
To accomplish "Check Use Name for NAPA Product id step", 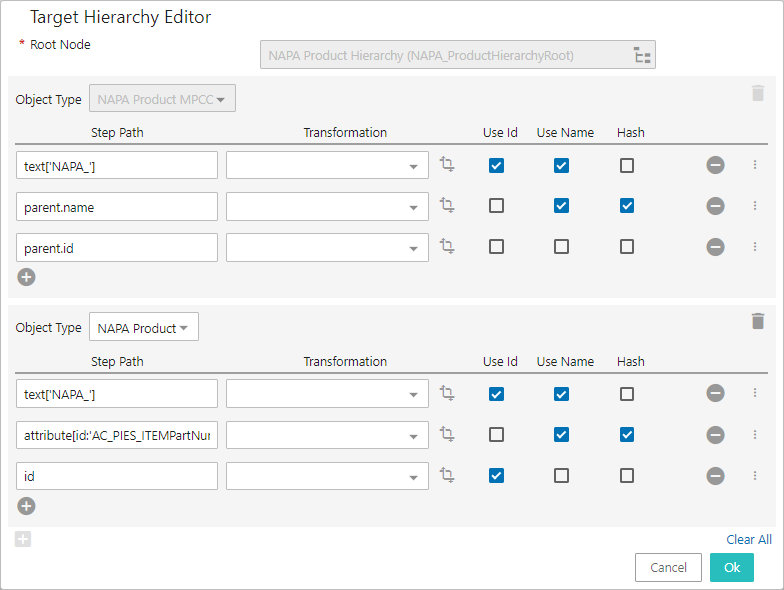I will point(561,476).
